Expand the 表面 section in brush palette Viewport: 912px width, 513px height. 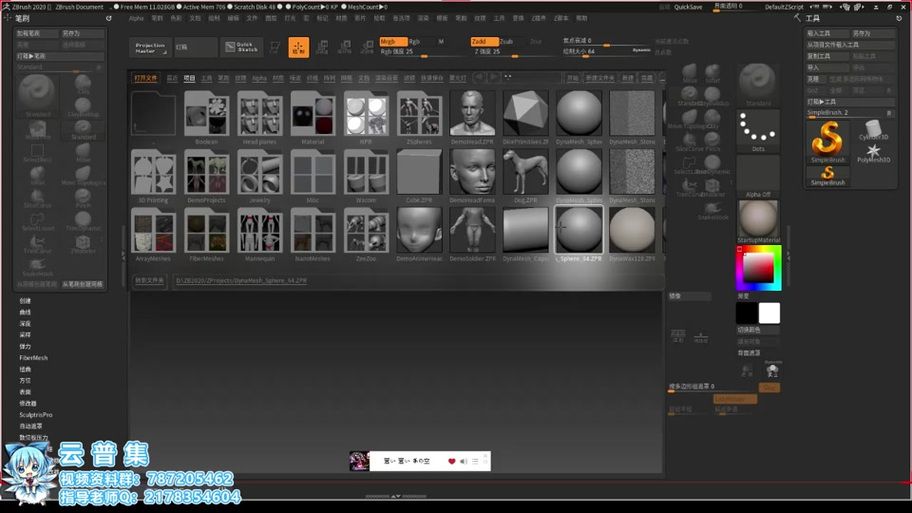tap(25, 392)
